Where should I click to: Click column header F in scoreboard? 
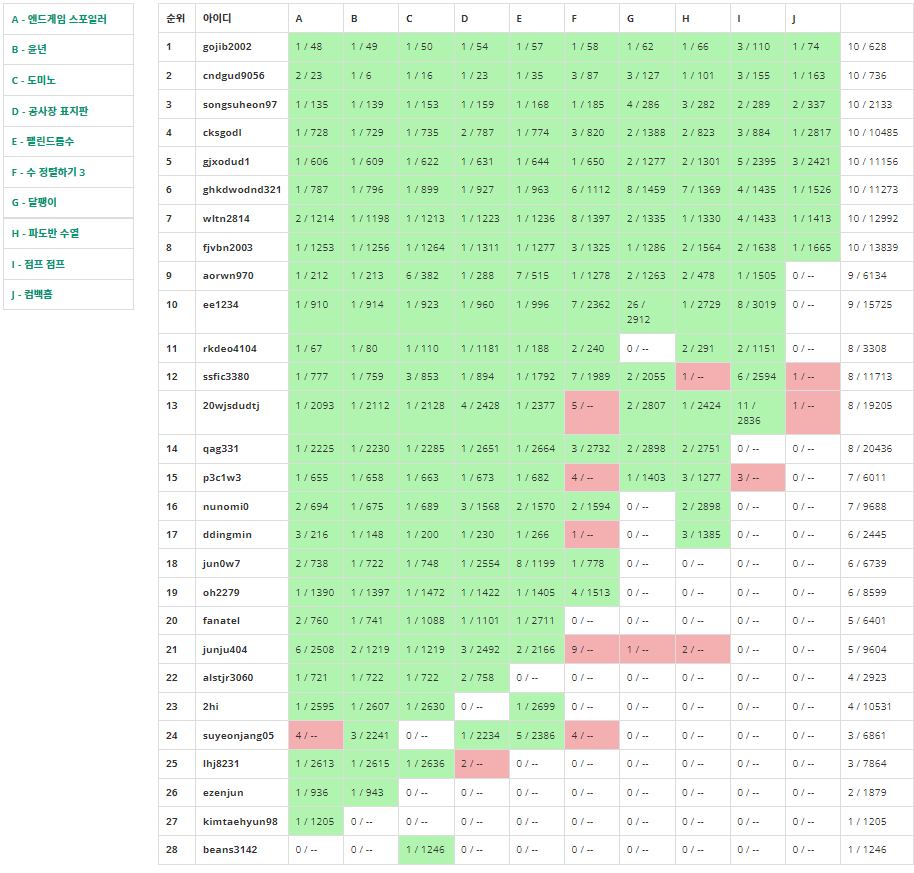[574, 19]
